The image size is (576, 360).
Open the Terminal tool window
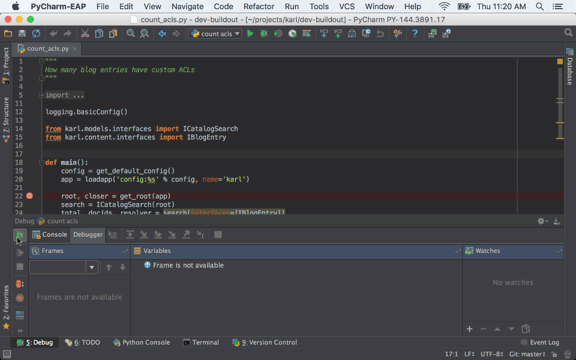(201, 342)
